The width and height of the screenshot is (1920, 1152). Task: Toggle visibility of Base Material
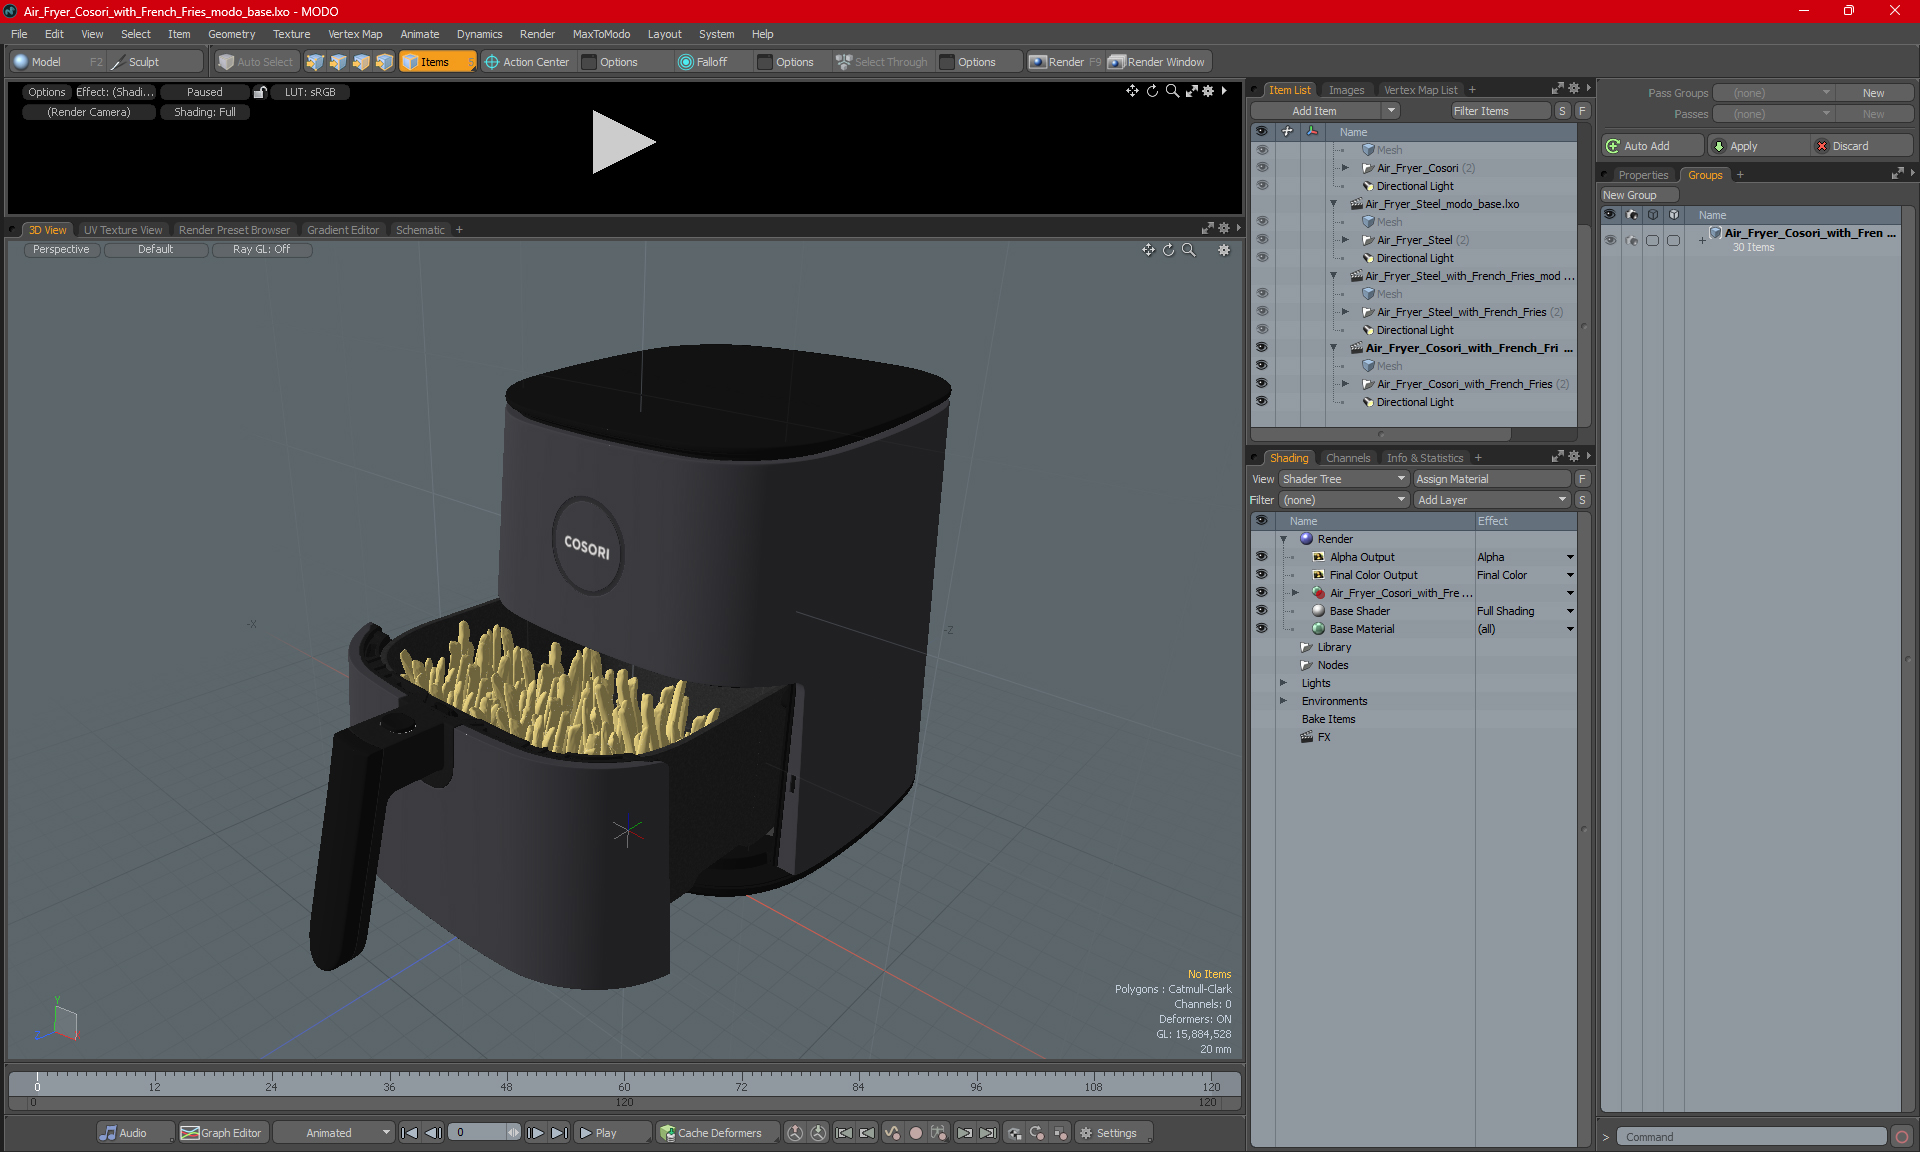[x=1261, y=629]
